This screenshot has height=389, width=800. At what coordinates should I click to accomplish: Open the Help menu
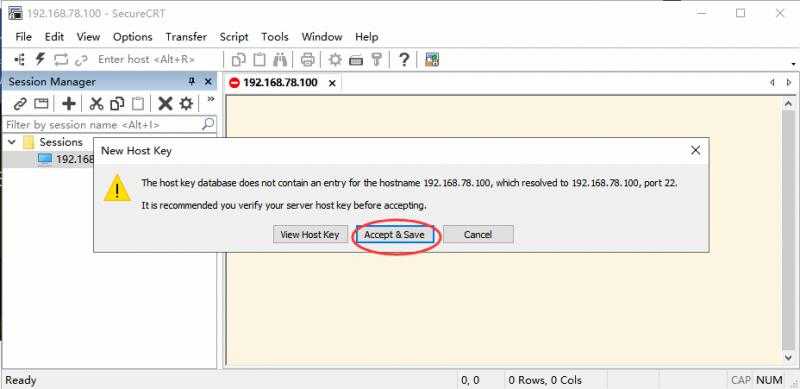[366, 37]
